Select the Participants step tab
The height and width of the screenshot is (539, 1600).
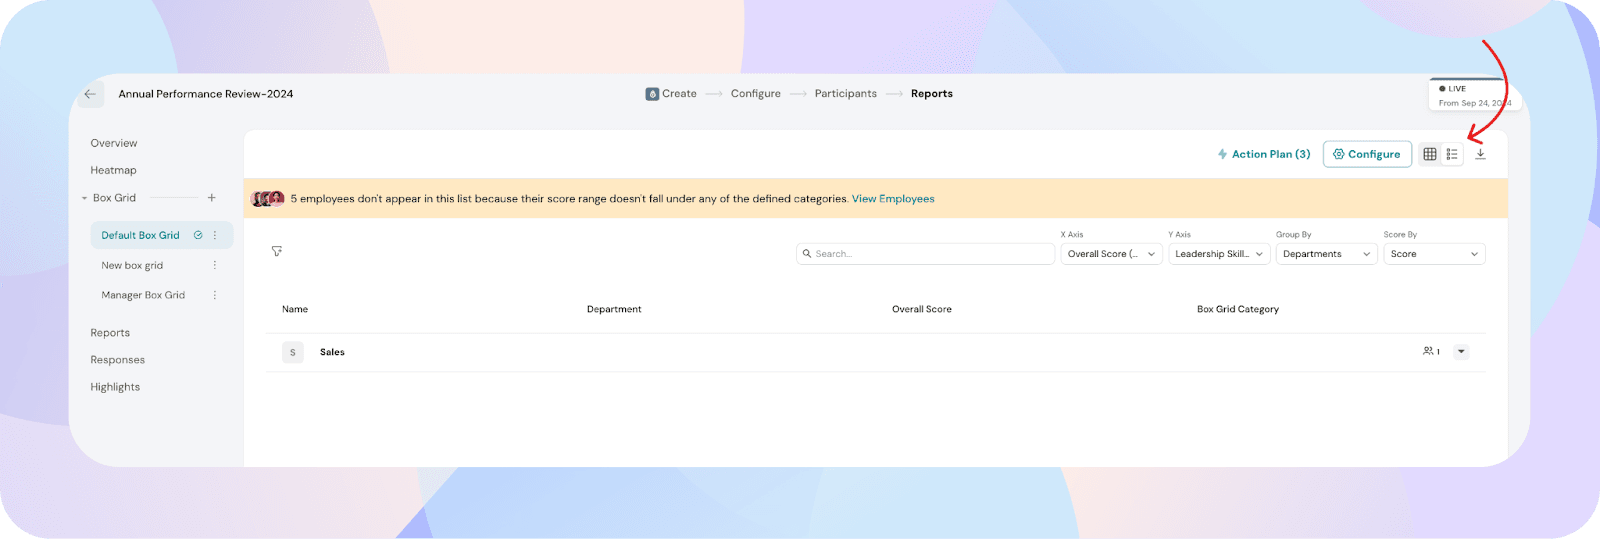pos(845,94)
